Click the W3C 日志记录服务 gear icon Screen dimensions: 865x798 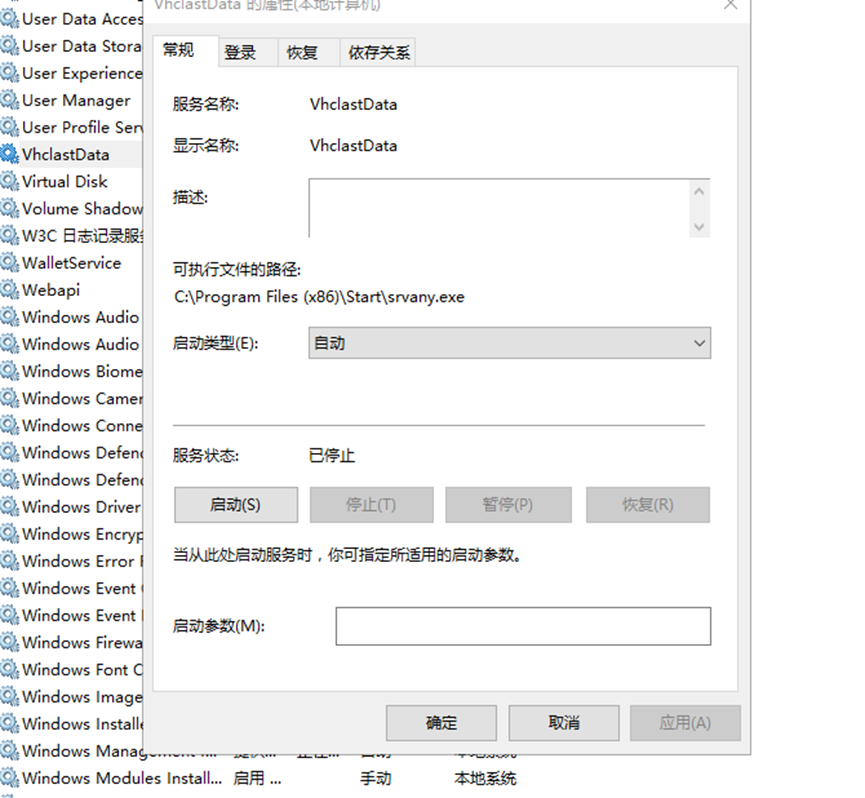[x=9, y=235]
